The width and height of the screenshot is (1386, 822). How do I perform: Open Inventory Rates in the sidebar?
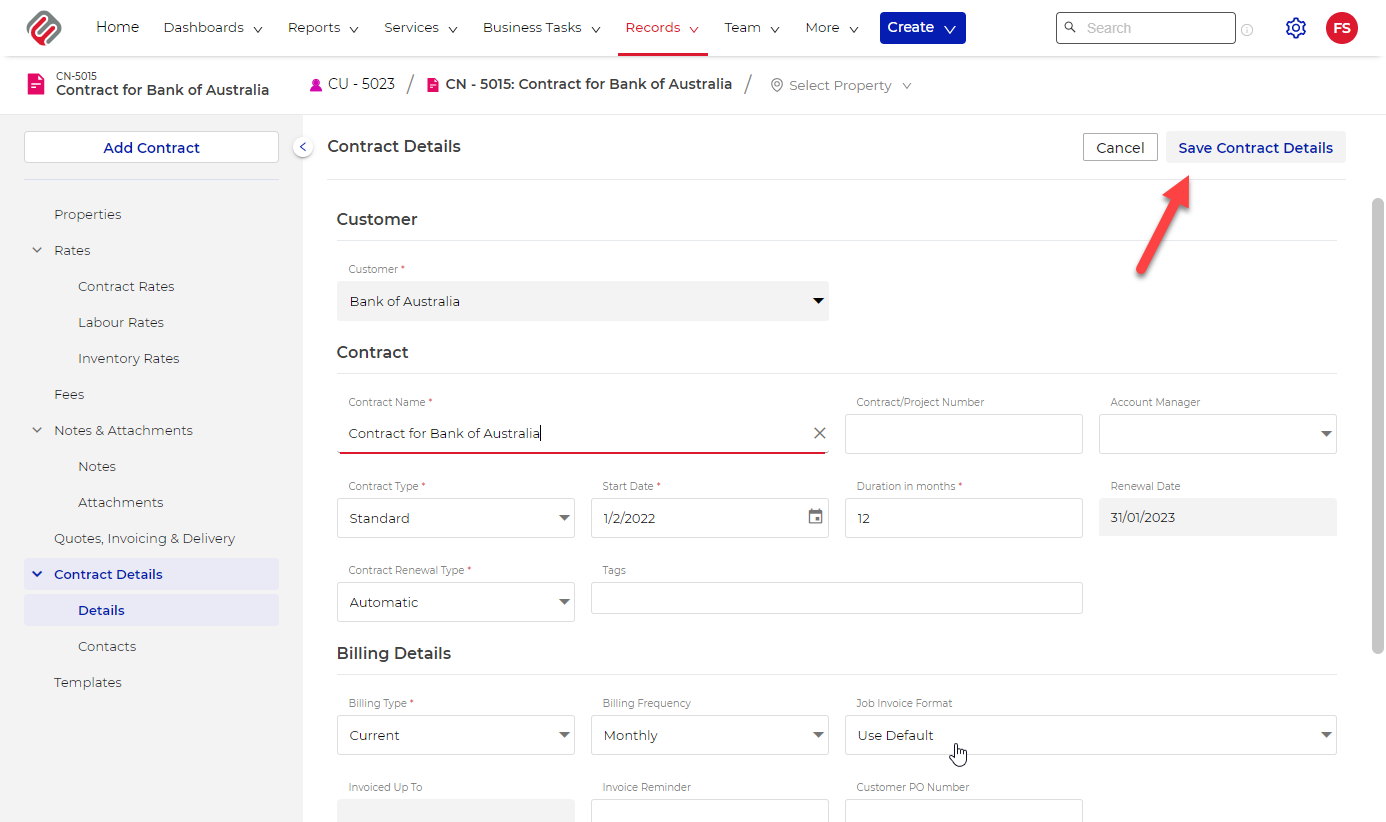pos(129,358)
